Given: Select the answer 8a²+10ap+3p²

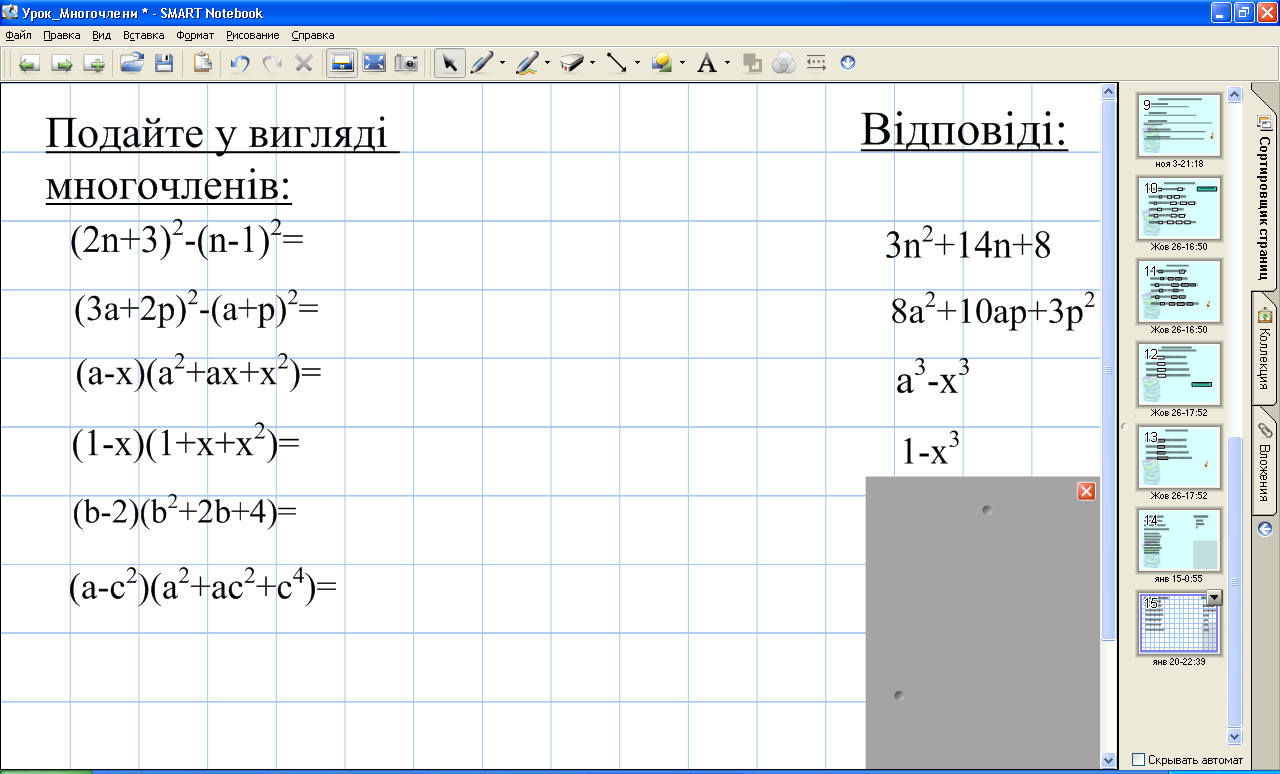Looking at the screenshot, I should [x=993, y=311].
